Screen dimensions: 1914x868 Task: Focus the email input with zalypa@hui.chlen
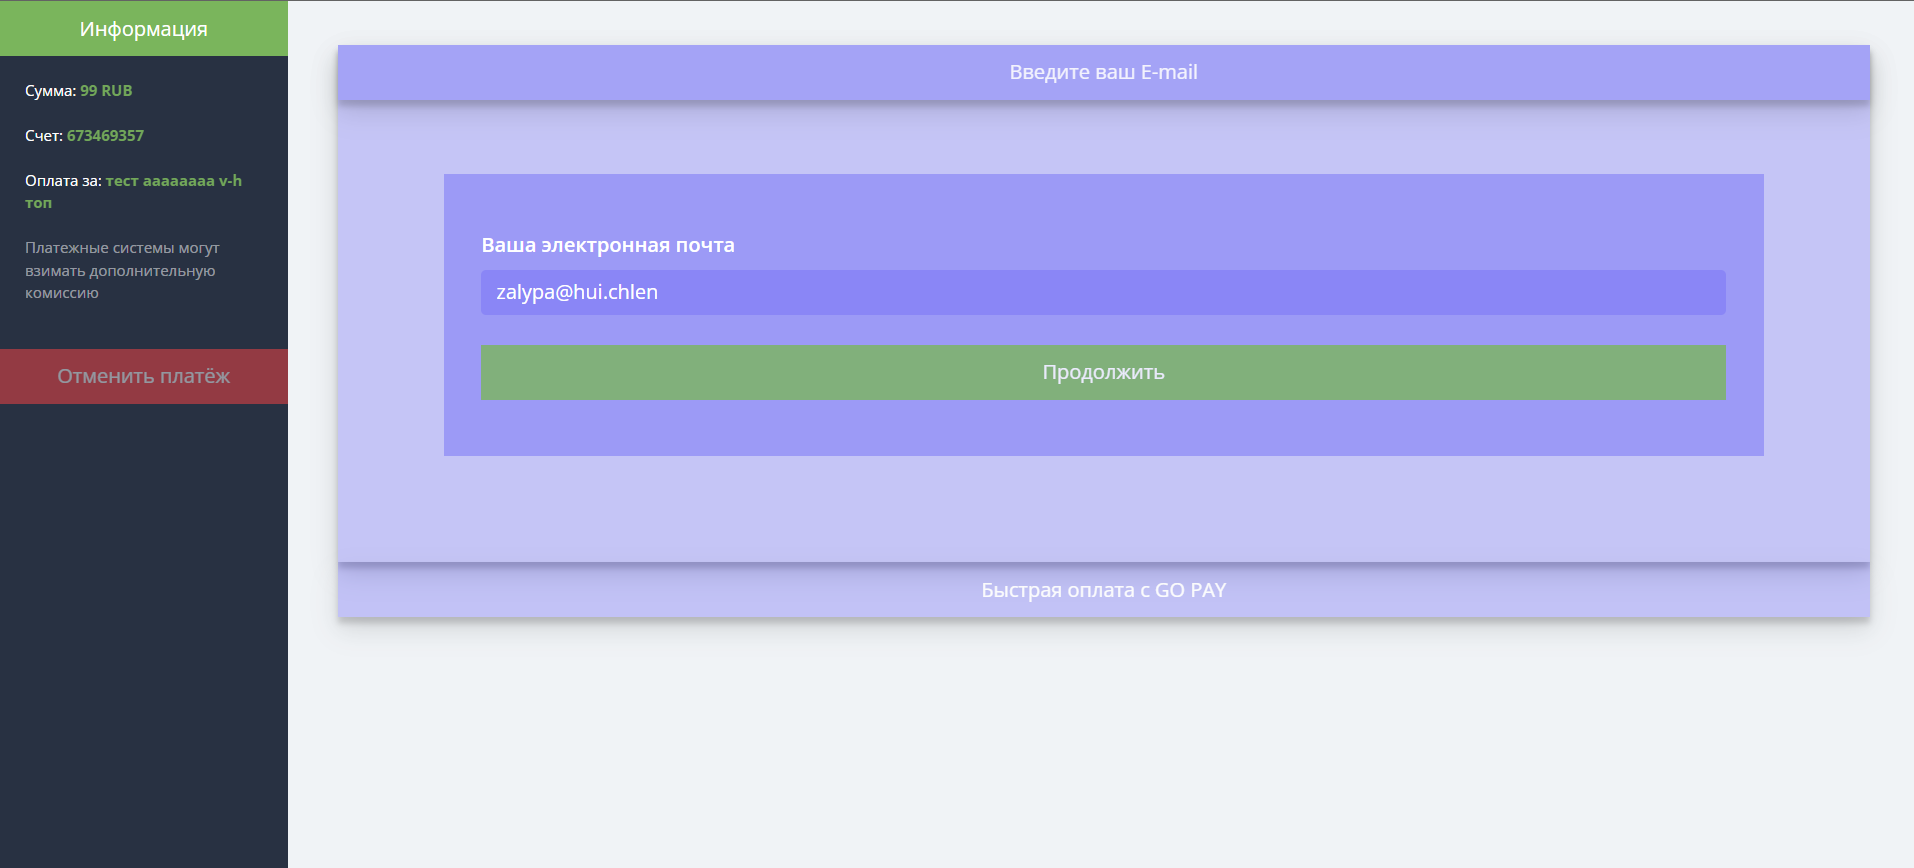tap(1000, 292)
